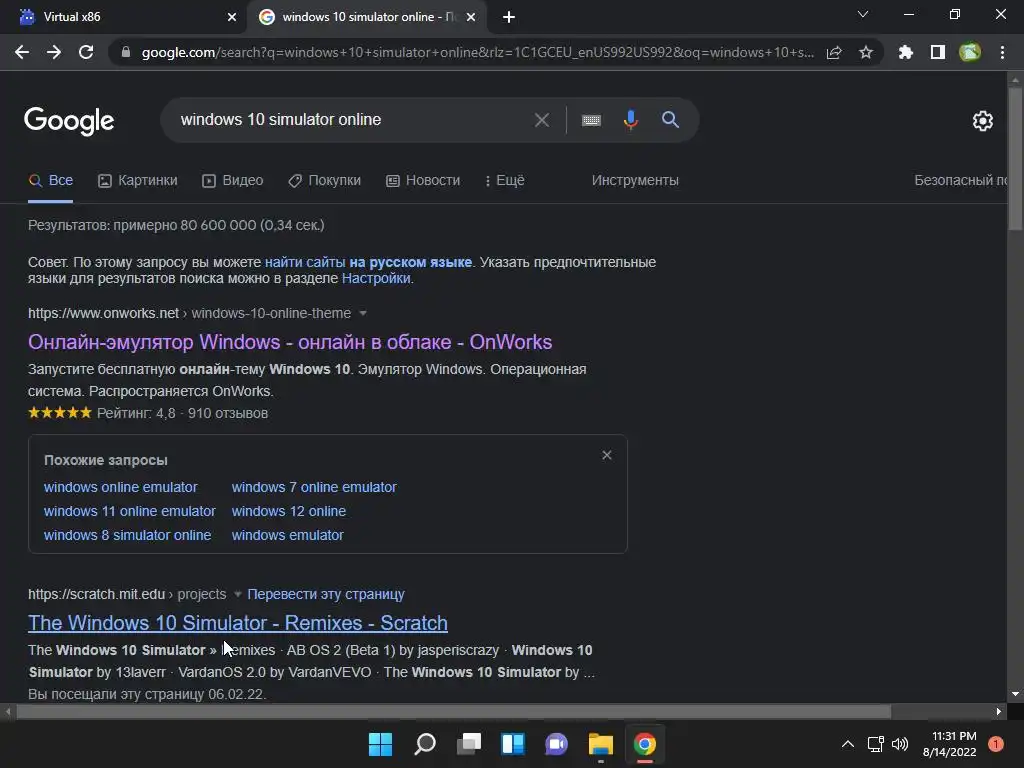Open the volume tray icon
This screenshot has width=1024, height=768.
click(x=900, y=744)
